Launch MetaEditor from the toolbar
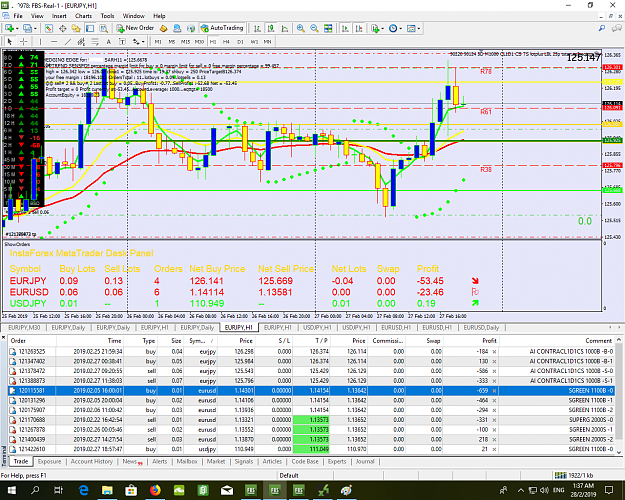Screen dimensions: 625x500 [163, 28]
